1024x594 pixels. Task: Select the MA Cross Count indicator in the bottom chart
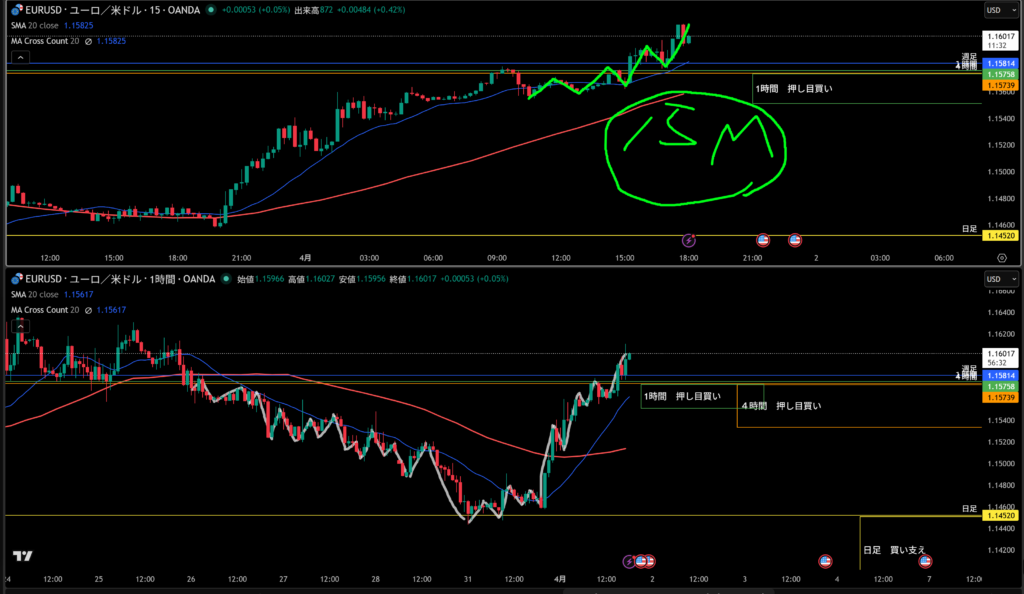tap(46, 310)
